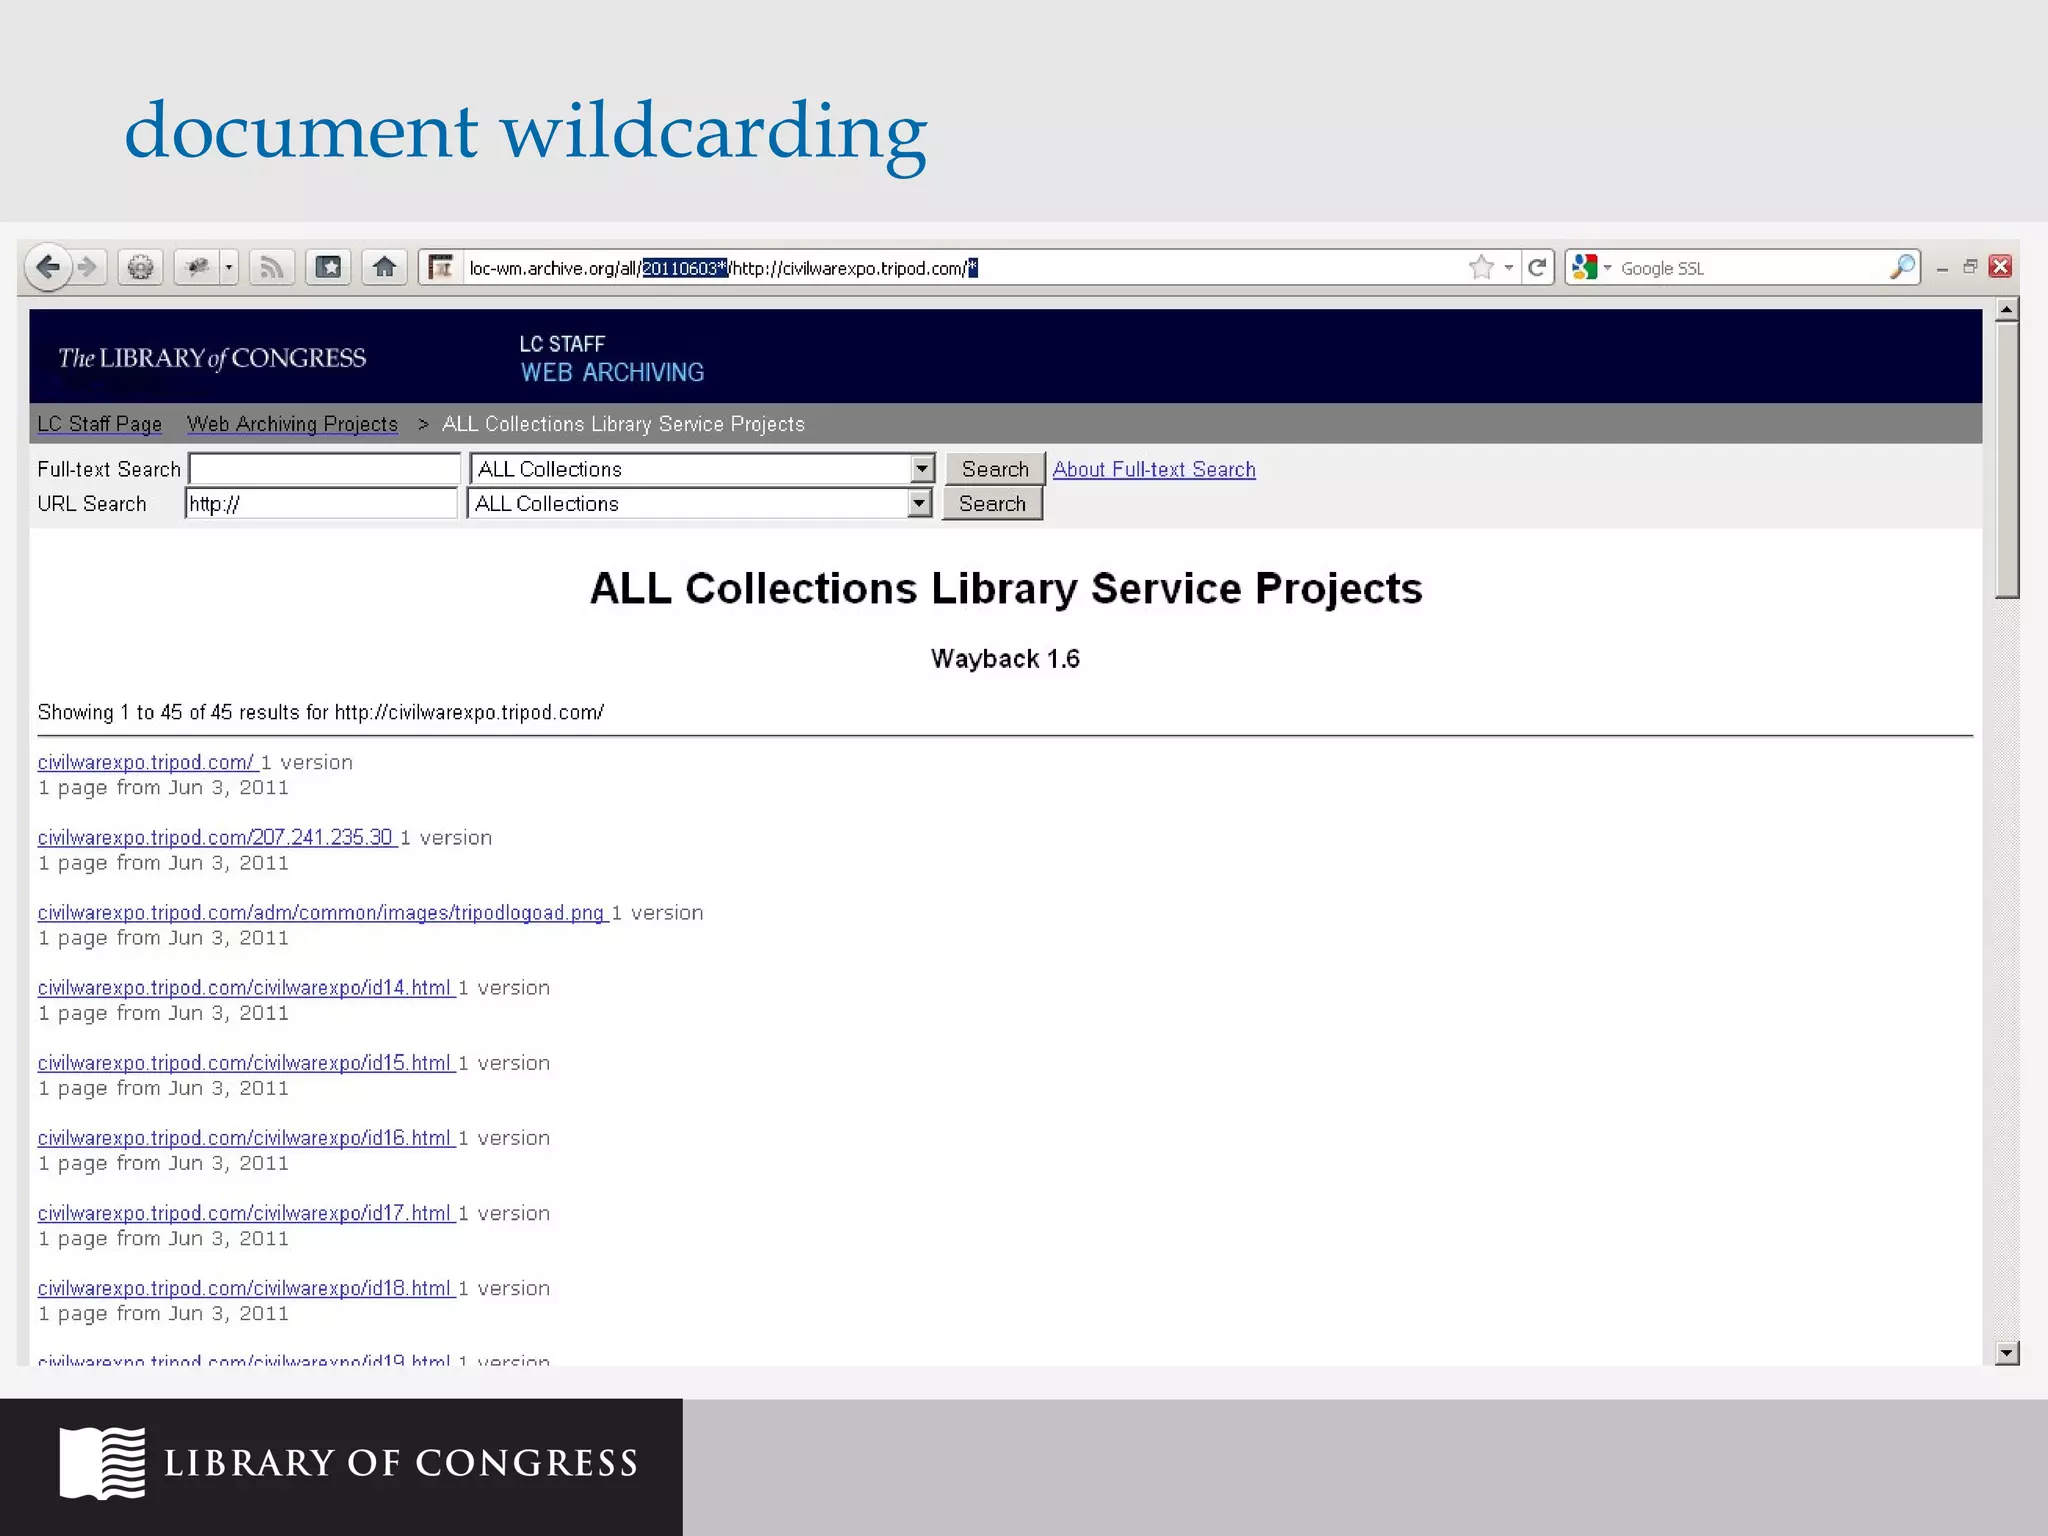
Task: Open the tripodlogoad.png result link
Action: tap(321, 912)
